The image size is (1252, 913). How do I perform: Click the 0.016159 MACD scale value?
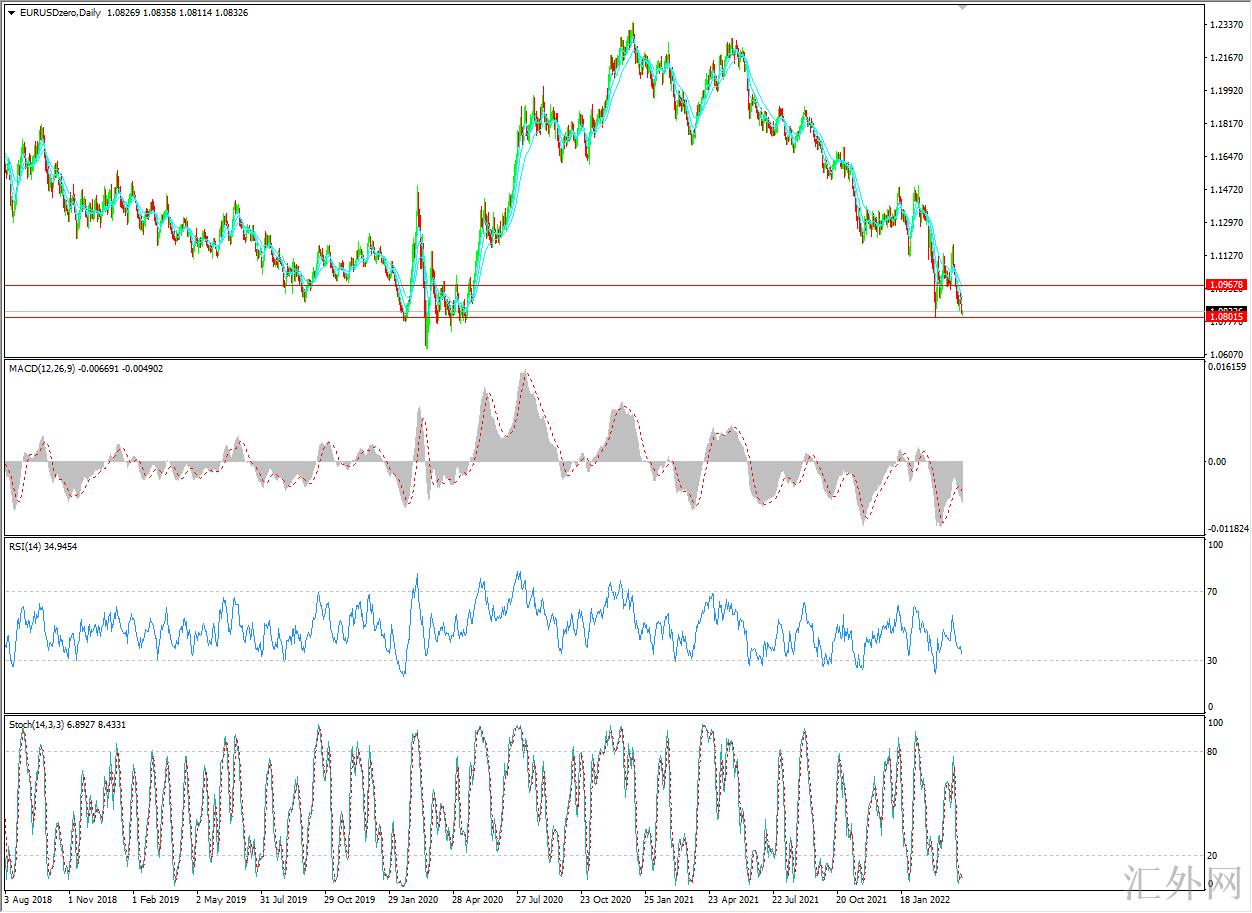[1228, 367]
